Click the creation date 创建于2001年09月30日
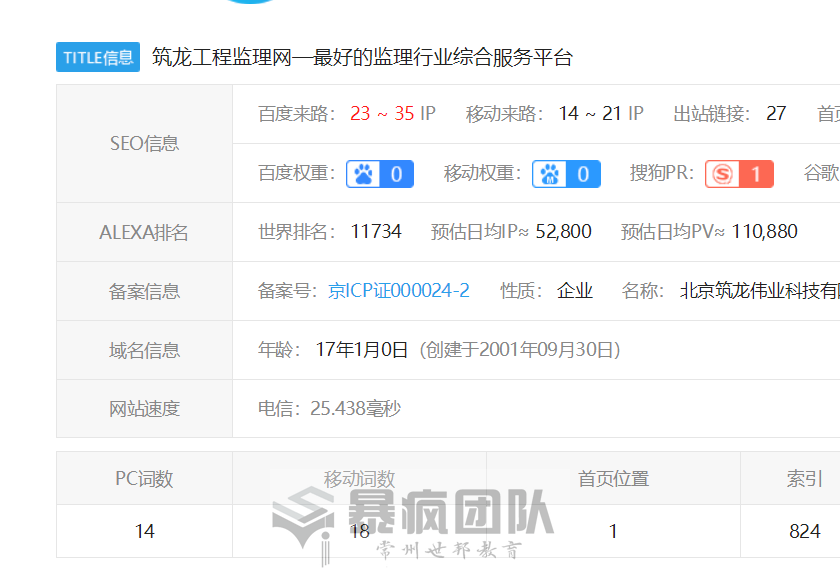This screenshot has width=840, height=568. (520, 349)
